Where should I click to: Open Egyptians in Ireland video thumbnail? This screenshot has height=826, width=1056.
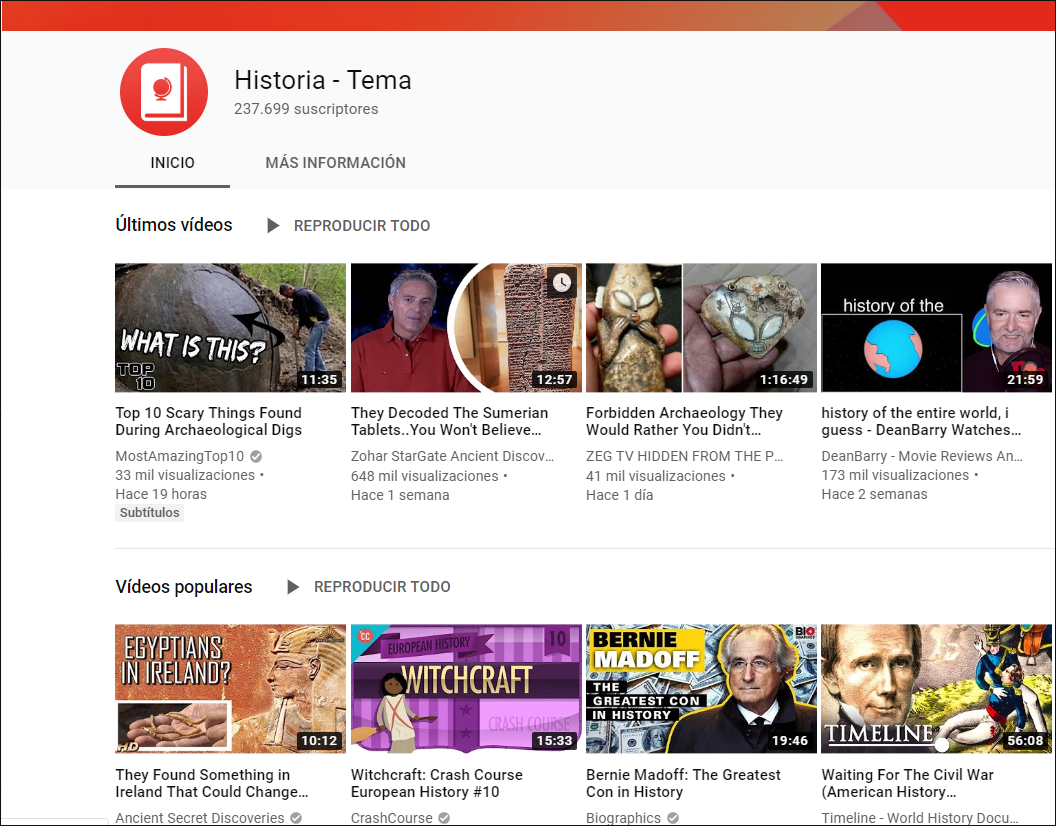point(230,689)
